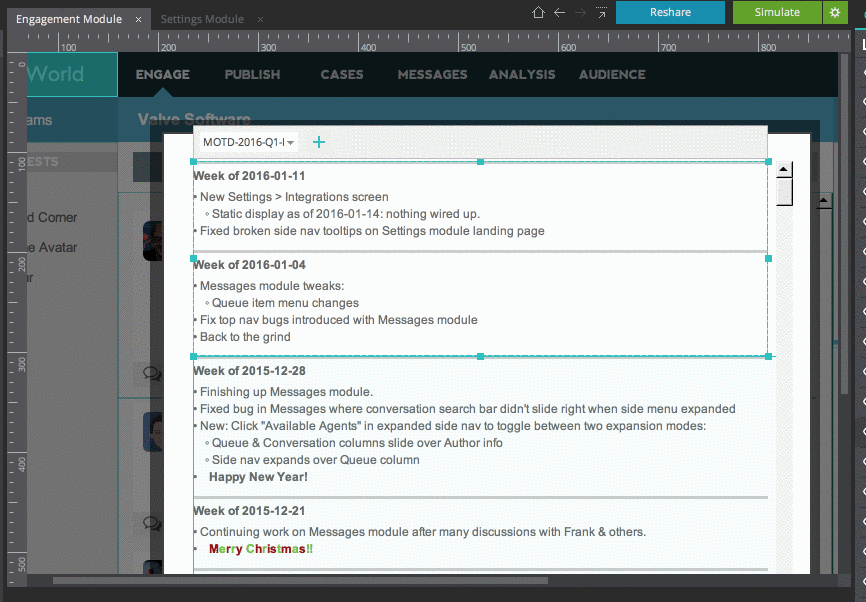The image size is (866, 602).
Task: Navigate back with the left arrow
Action: tap(559, 12)
